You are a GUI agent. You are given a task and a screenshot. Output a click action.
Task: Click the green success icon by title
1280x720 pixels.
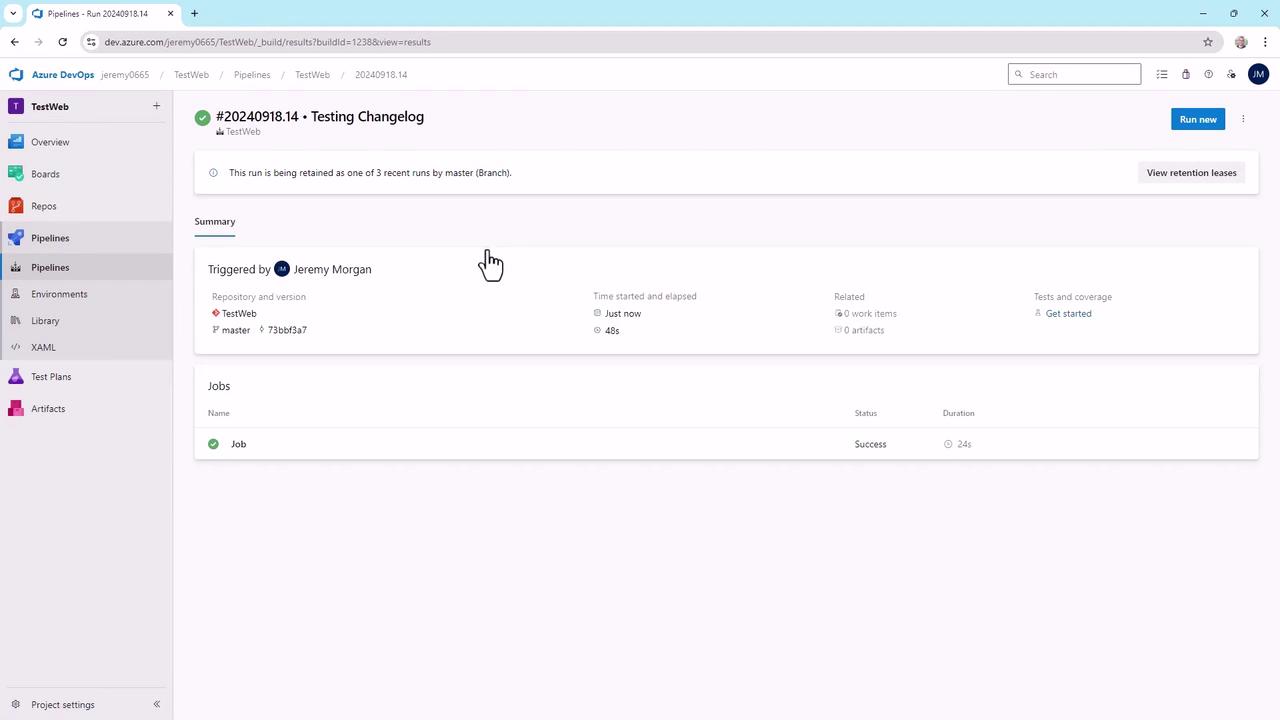click(203, 118)
